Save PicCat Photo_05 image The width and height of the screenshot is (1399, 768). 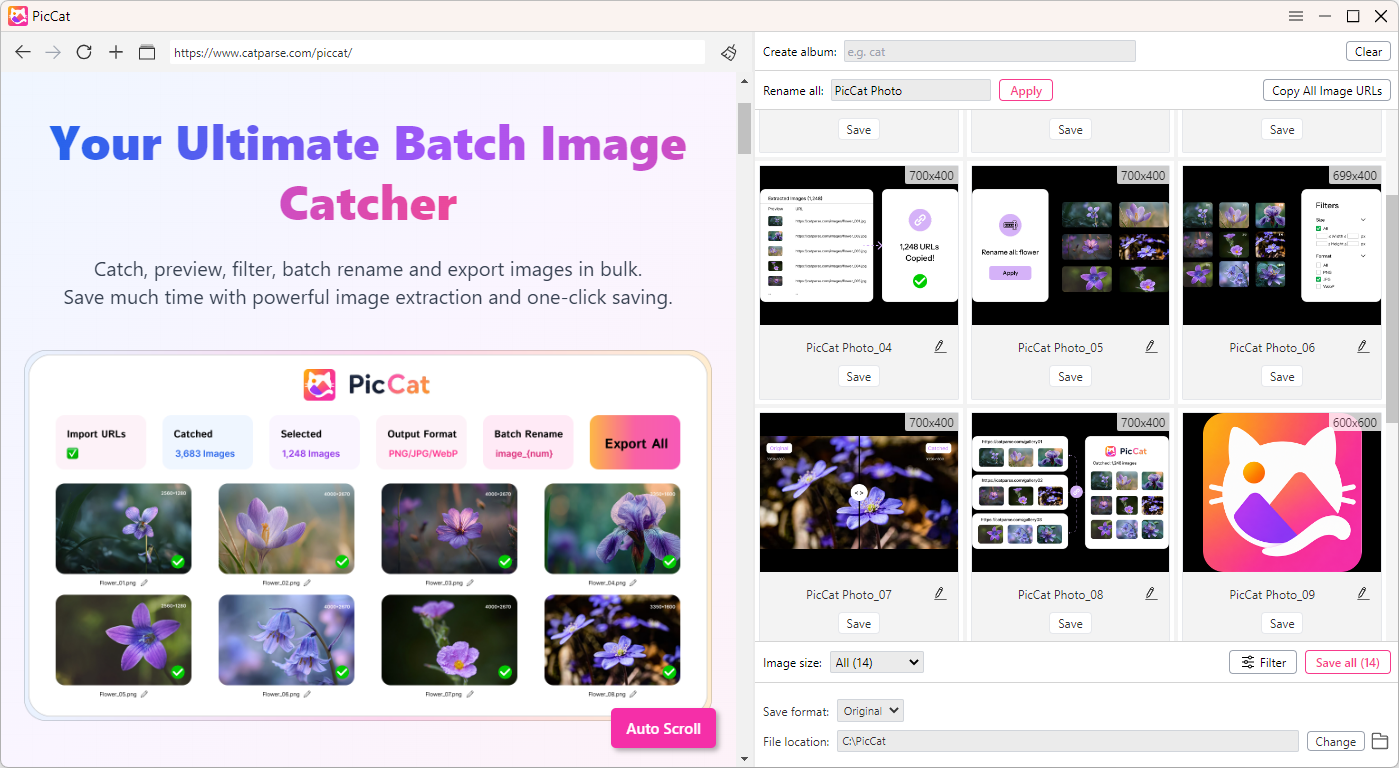[1070, 377]
